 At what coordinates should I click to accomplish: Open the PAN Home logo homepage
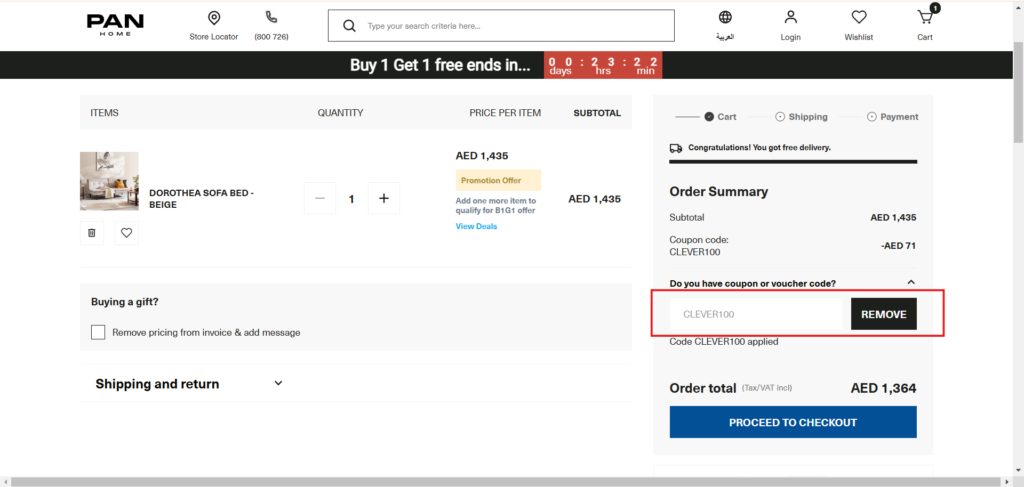tap(115, 25)
